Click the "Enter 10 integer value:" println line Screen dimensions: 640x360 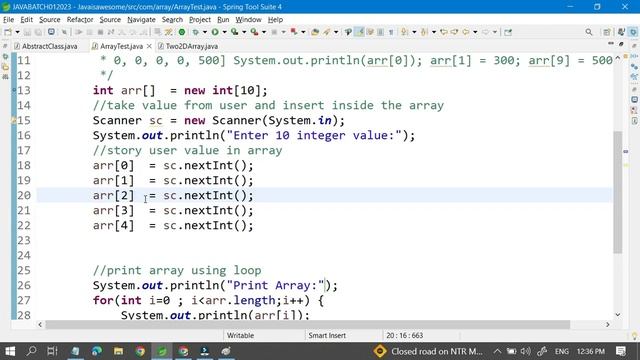coord(254,135)
